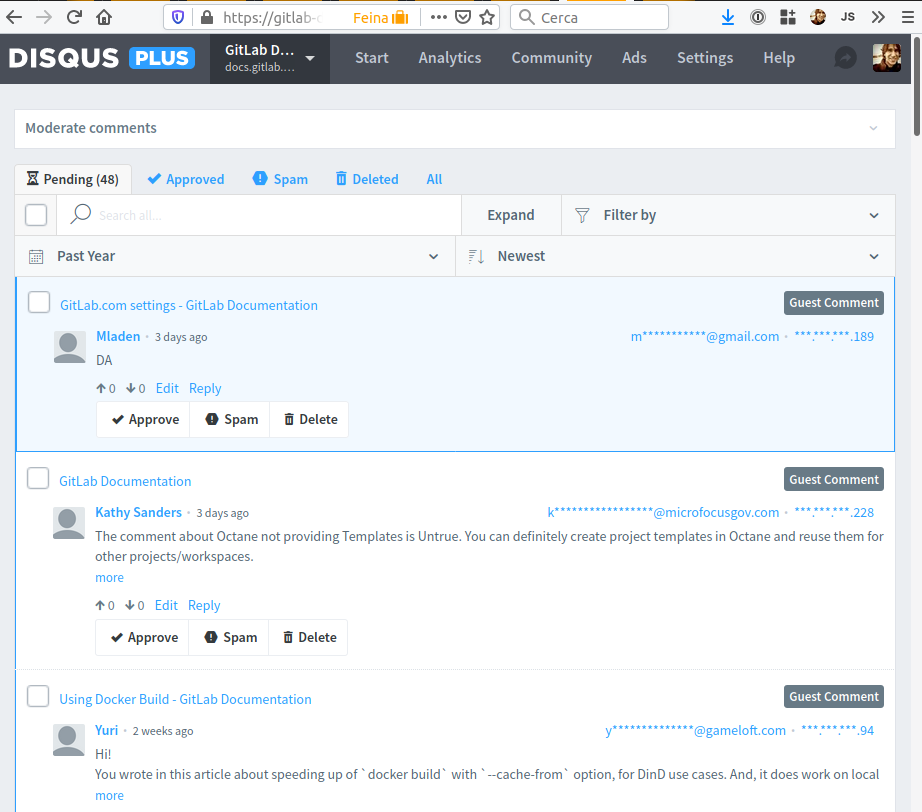The image size is (922, 812).
Task: Click the Disqus share arrow icon
Action: 845,58
